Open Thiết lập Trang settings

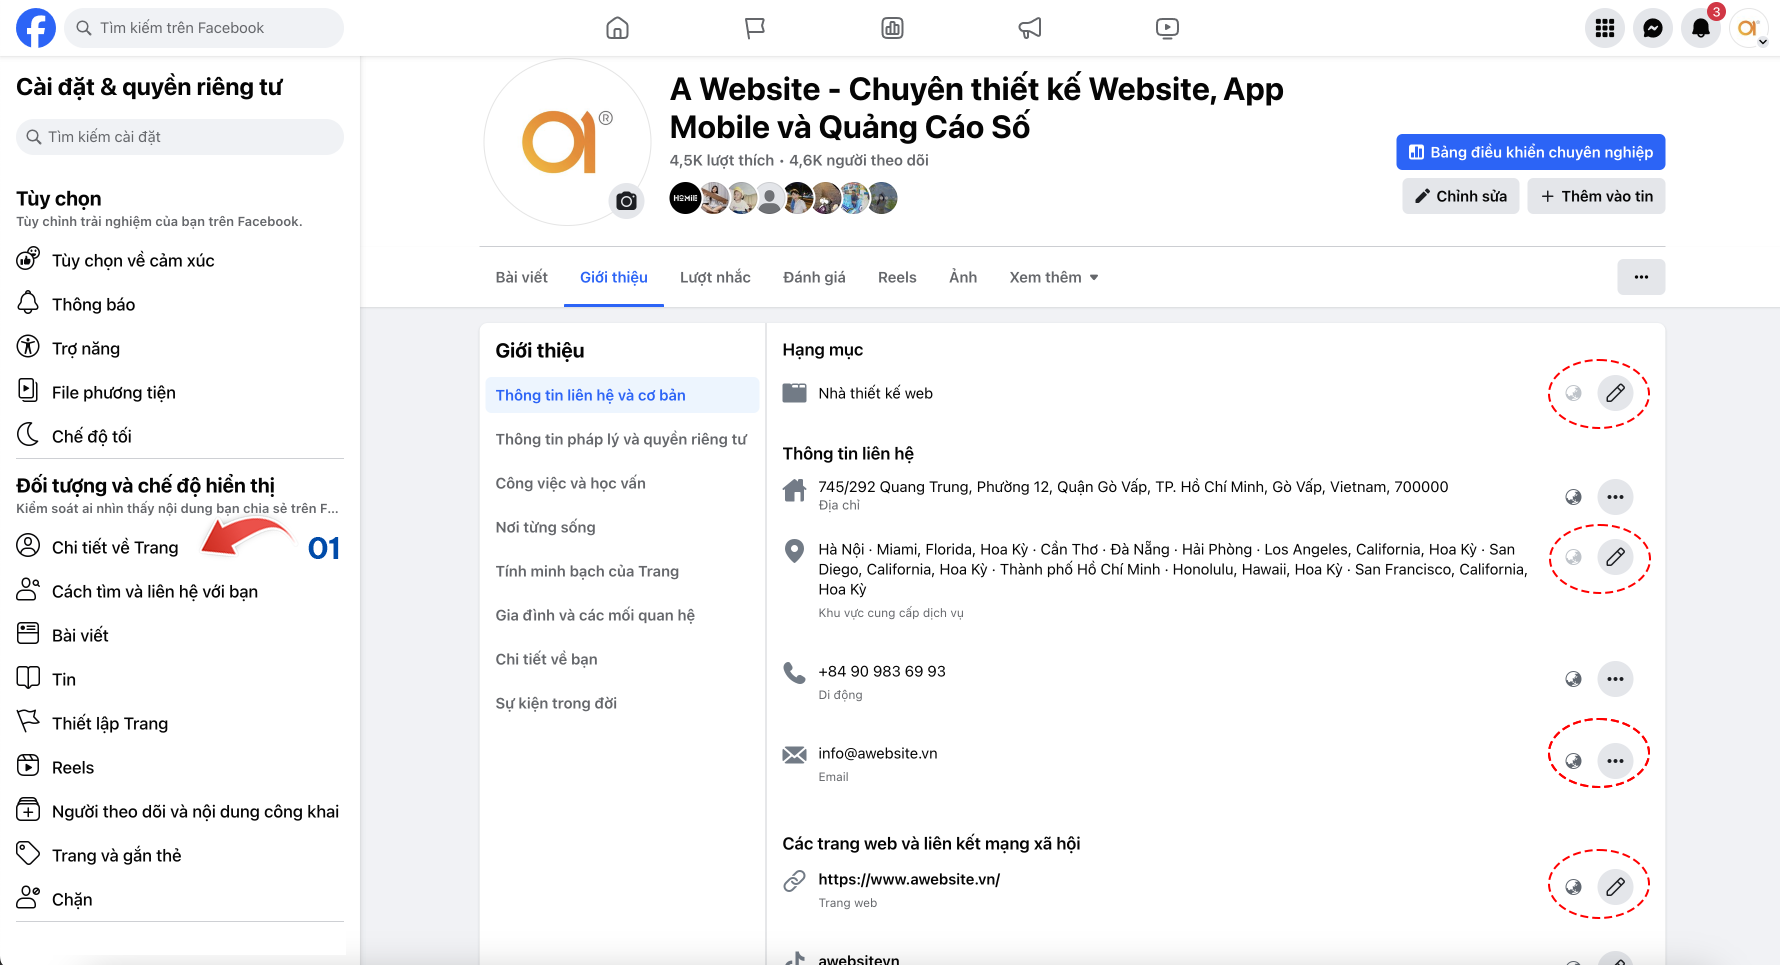tap(180, 723)
